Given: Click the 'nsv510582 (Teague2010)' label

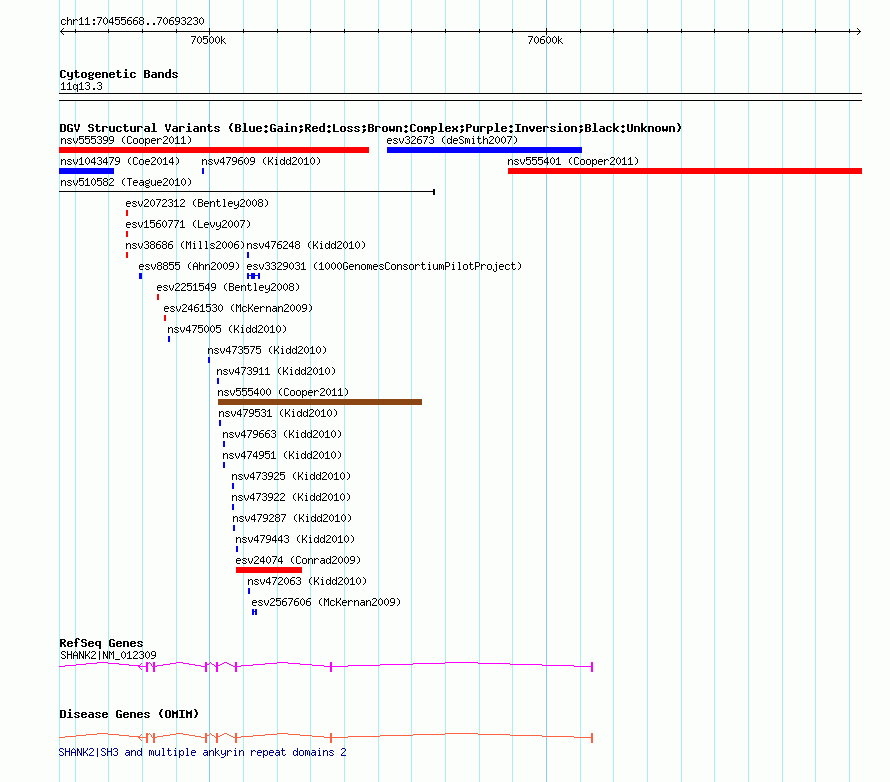Looking at the screenshot, I should tap(126, 182).
